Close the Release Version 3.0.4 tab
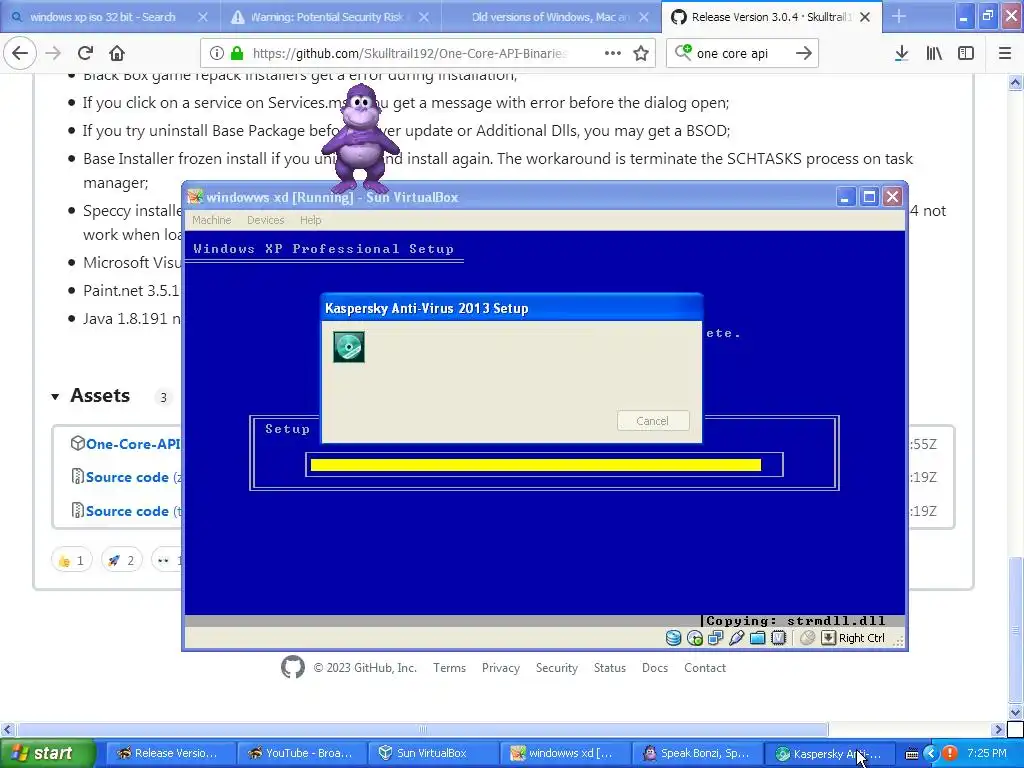The image size is (1024, 768). tap(865, 17)
